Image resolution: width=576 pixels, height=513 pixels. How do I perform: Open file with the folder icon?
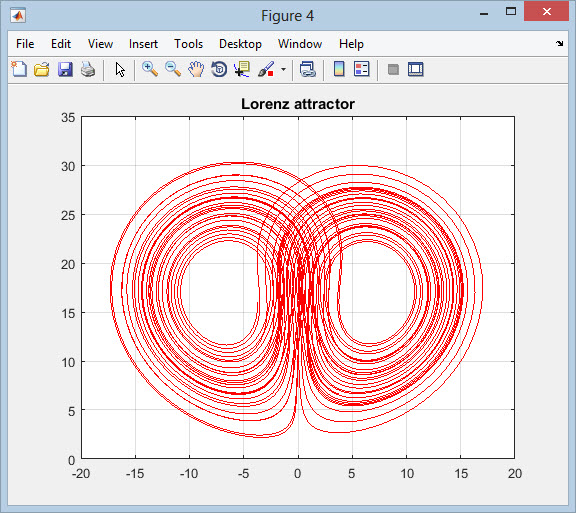(42, 69)
